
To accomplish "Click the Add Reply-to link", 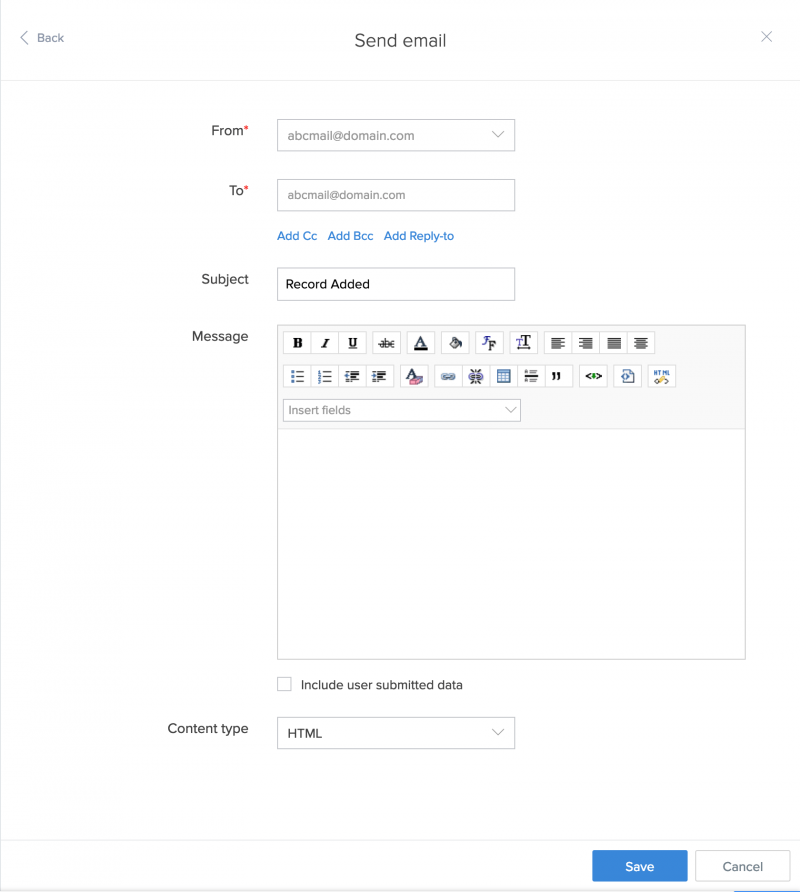I will (418, 236).
